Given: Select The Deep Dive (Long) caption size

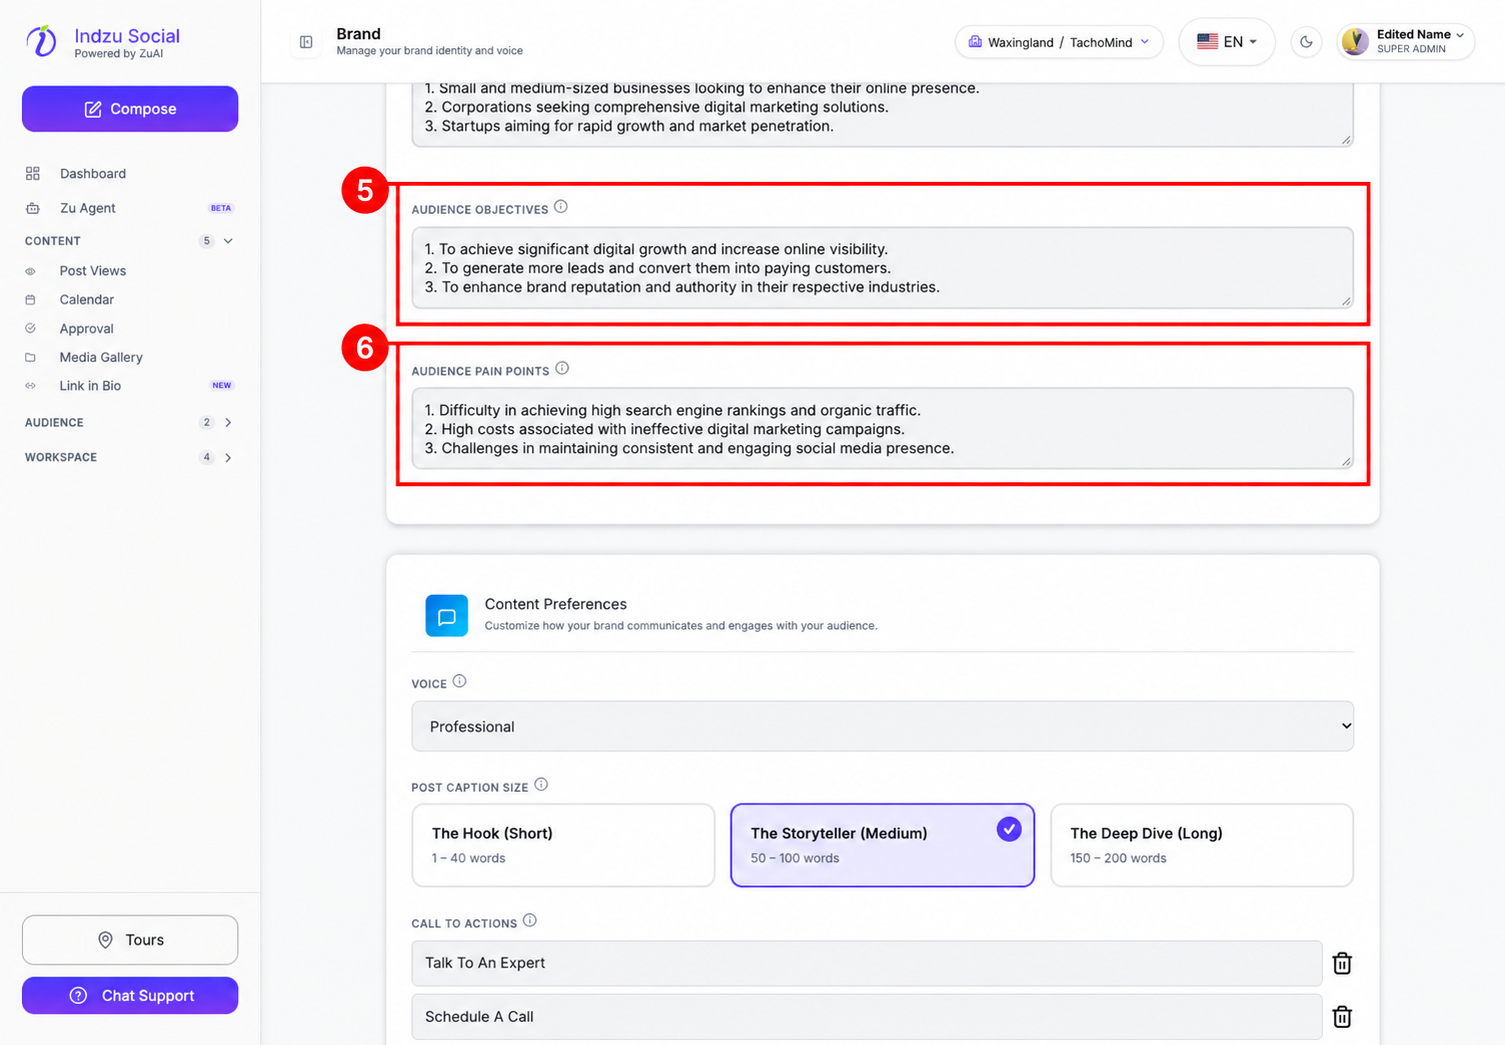Looking at the screenshot, I should [1202, 846].
